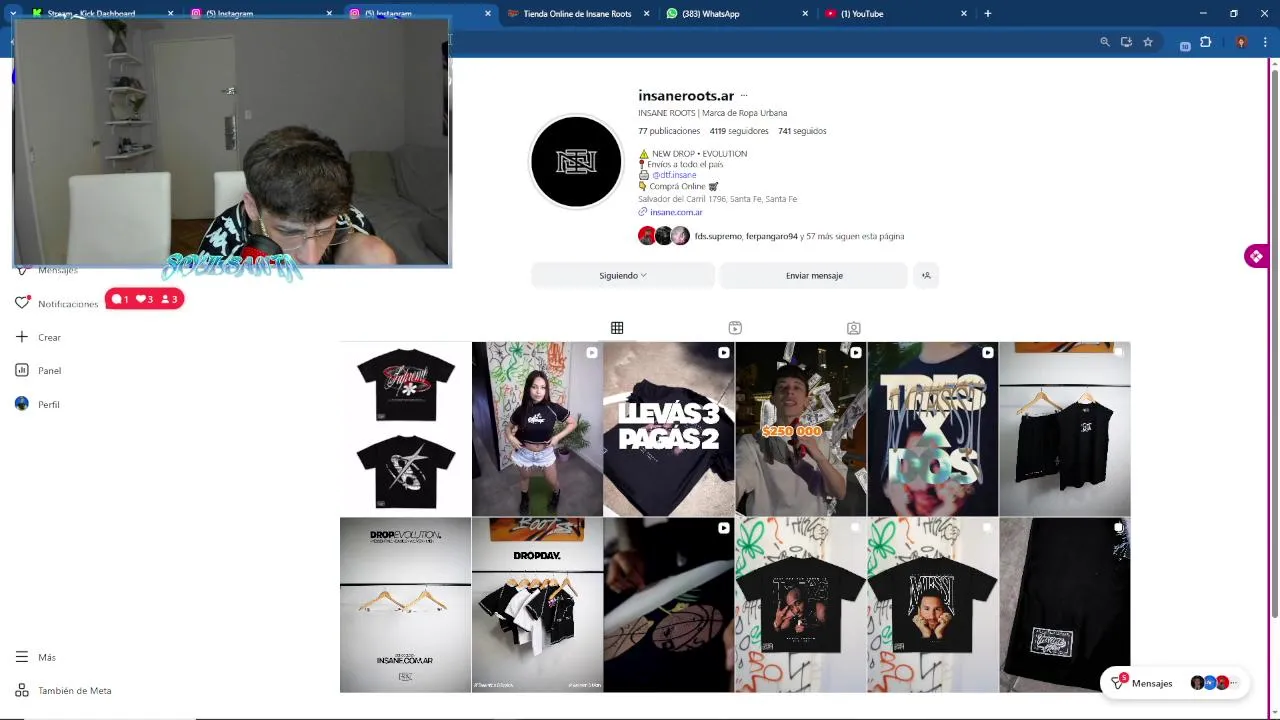Open También de Meta icon

22,690
